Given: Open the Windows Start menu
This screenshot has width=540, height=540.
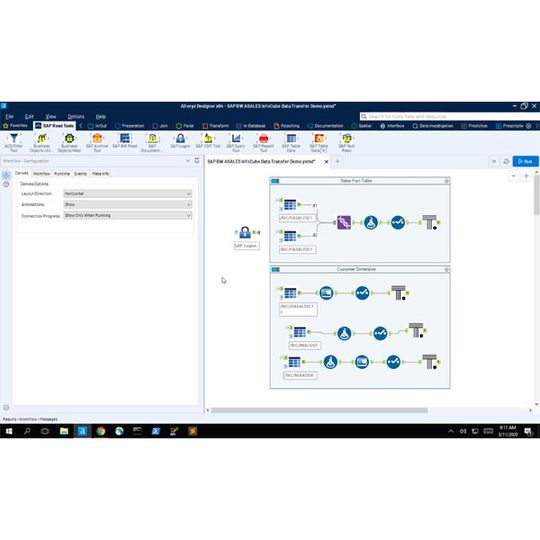Looking at the screenshot, I should click(x=9, y=431).
